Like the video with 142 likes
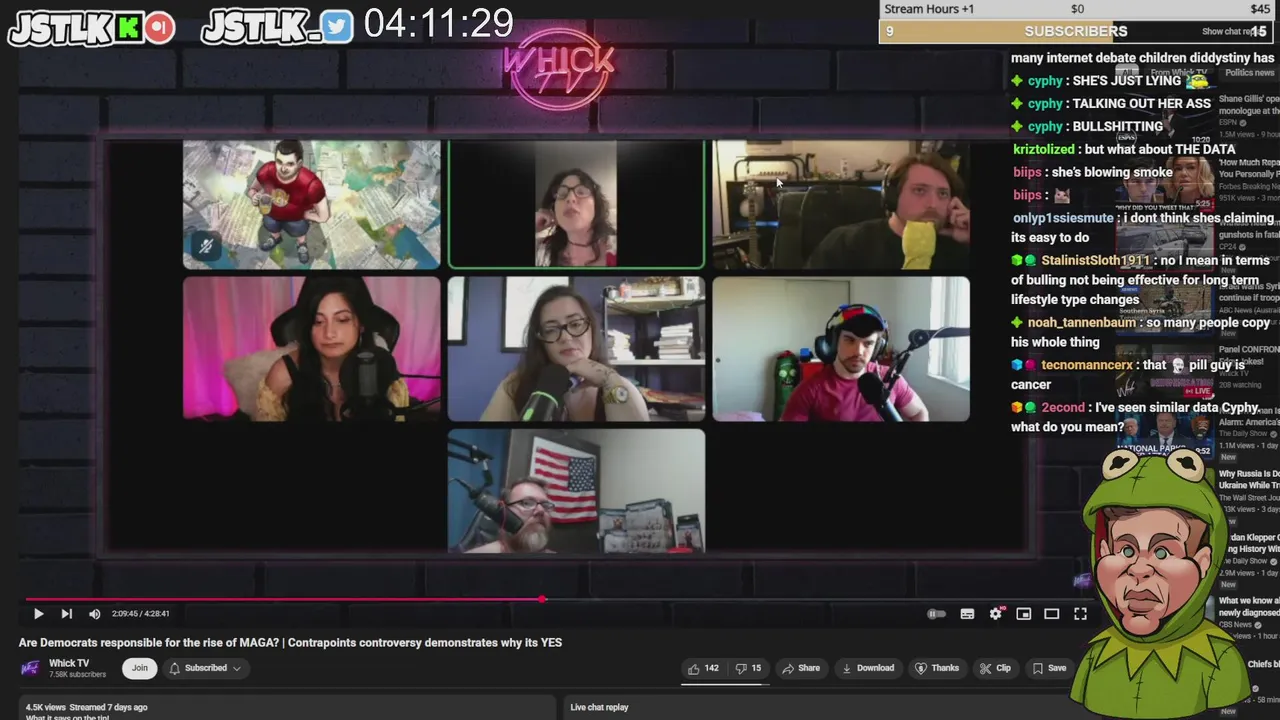 [703, 668]
